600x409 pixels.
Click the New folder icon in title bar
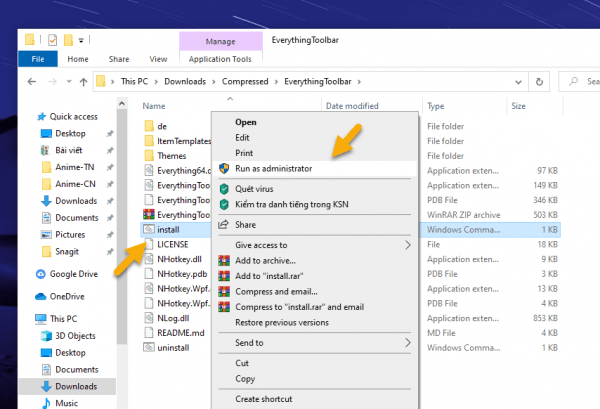68,40
